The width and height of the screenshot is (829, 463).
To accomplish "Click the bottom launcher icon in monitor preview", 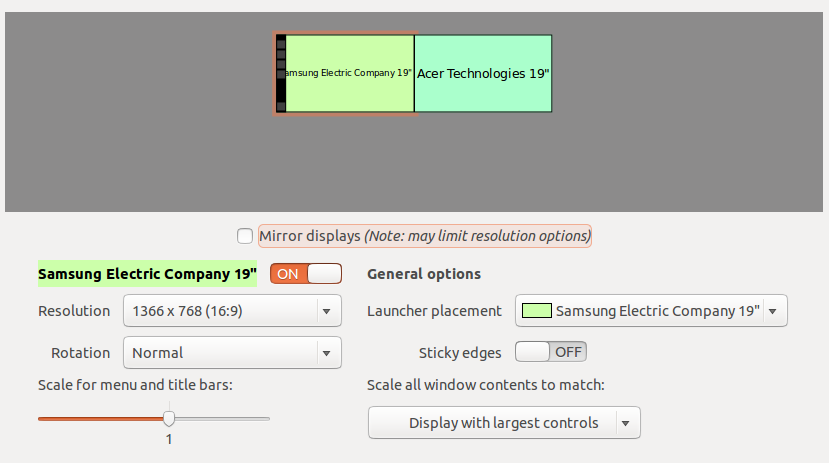I will click(x=281, y=106).
